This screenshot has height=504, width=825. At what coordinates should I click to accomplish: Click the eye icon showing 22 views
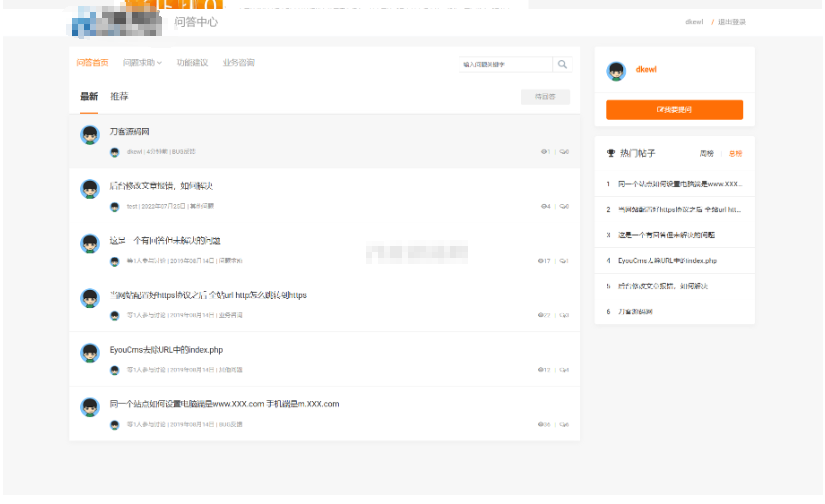point(540,315)
